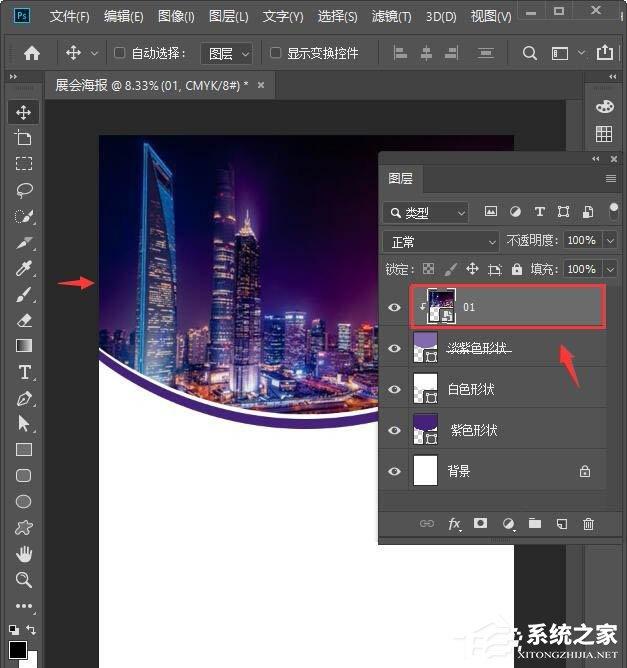Hide the 白色形状 layer
The height and width of the screenshot is (668, 627).
394,389
